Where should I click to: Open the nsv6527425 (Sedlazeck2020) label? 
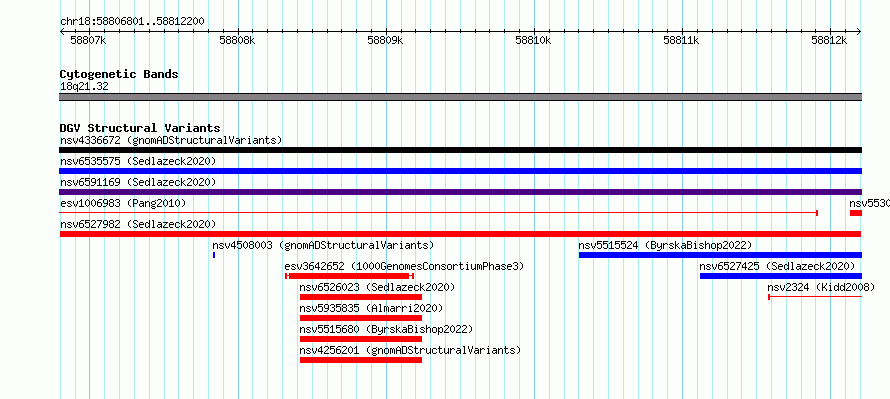click(x=777, y=266)
